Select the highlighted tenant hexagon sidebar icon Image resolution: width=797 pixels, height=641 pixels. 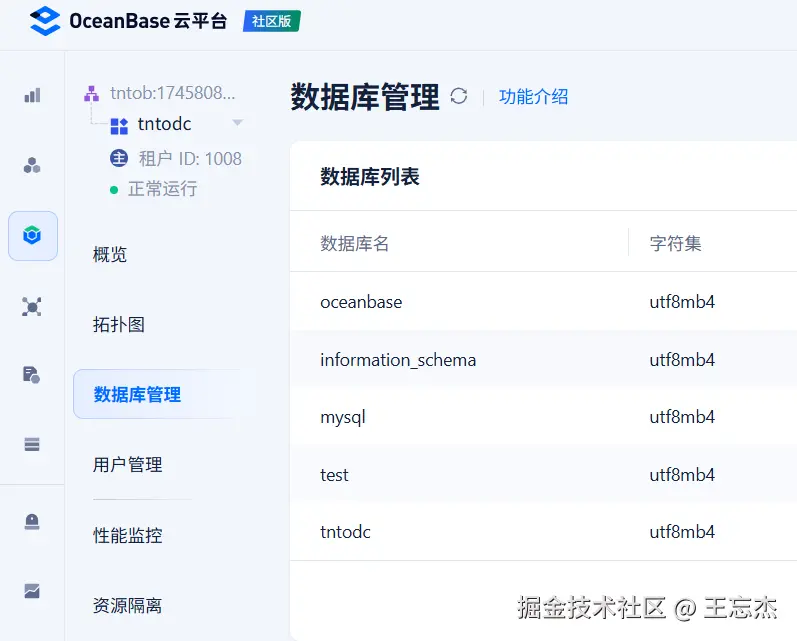click(x=32, y=235)
